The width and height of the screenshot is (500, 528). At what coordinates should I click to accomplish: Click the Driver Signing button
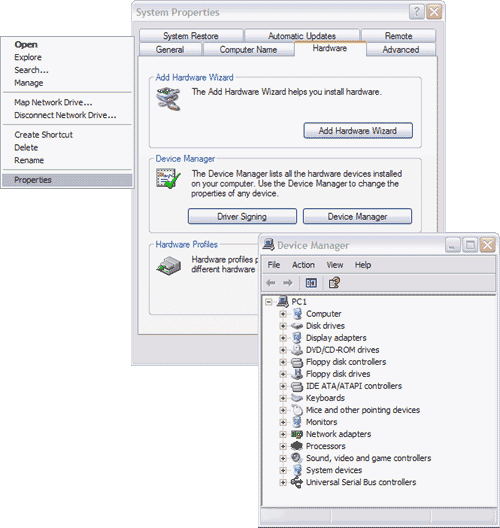pos(242,217)
